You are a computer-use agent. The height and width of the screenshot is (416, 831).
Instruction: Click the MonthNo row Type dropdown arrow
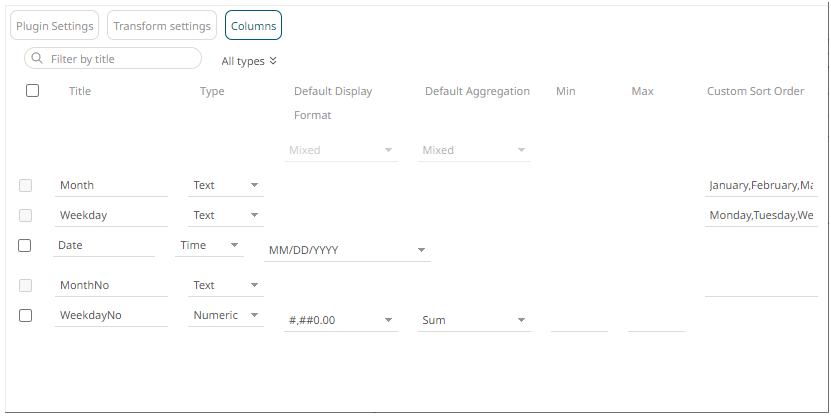(x=254, y=285)
